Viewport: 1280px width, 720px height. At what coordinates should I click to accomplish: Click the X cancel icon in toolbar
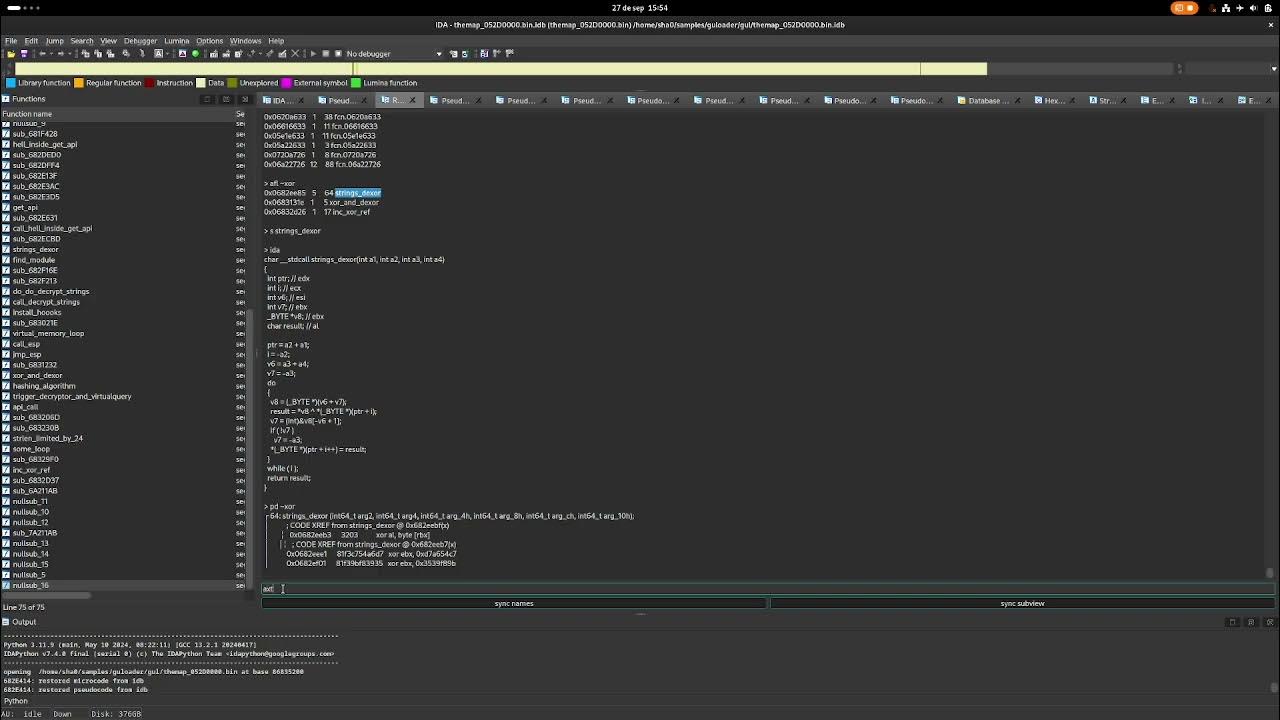coord(295,53)
